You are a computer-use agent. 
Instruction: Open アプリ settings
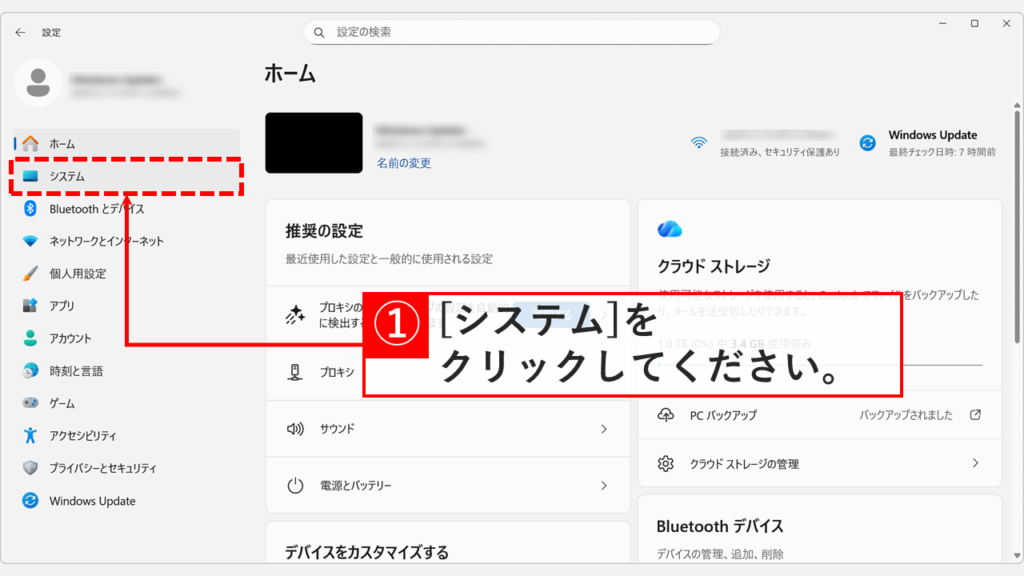click(69, 304)
